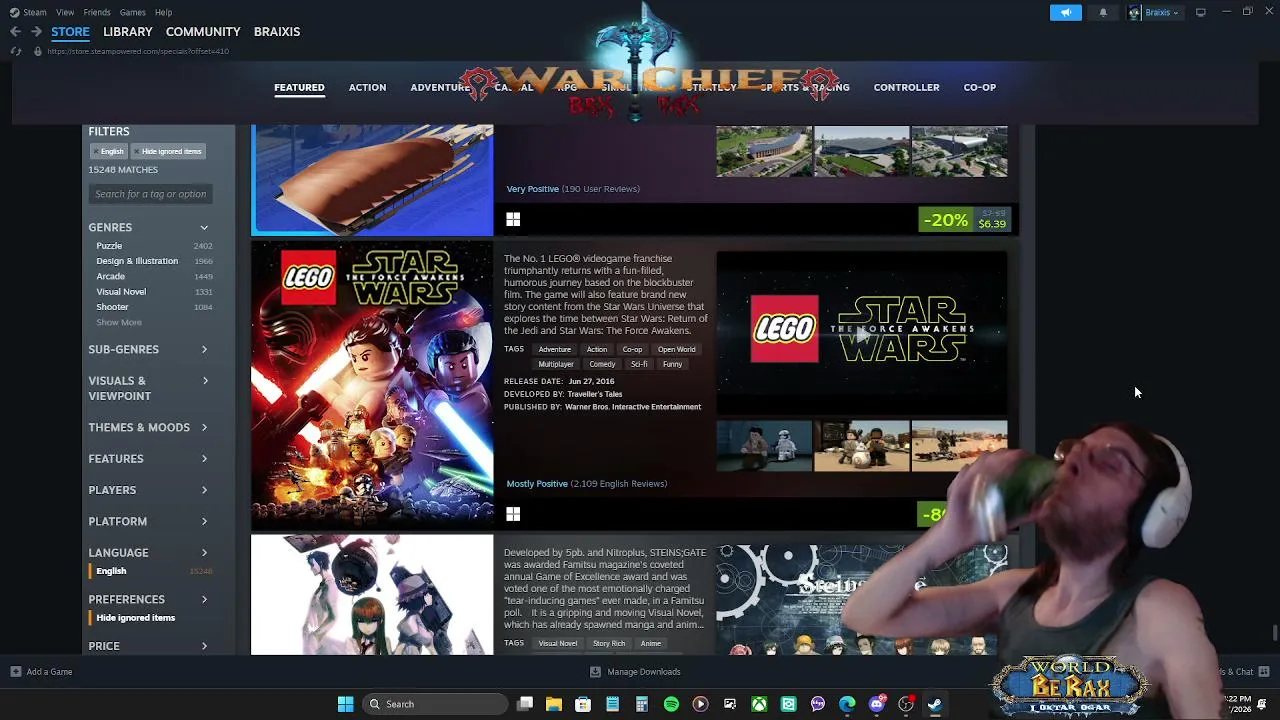Switch to Steam on the taskbar
The image size is (1280, 720).
(935, 704)
